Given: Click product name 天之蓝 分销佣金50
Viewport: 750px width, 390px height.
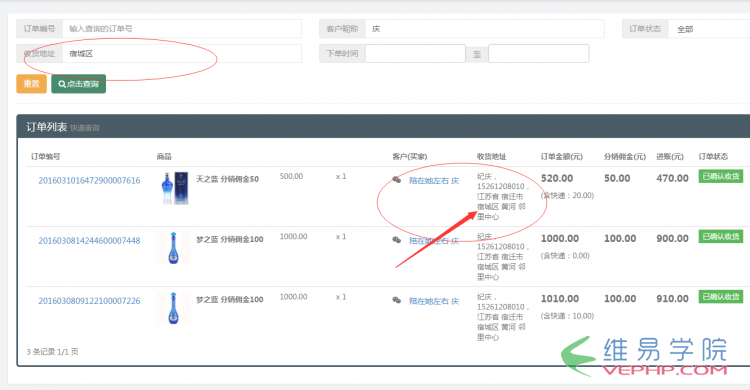Looking at the screenshot, I should pyautogui.click(x=227, y=179).
